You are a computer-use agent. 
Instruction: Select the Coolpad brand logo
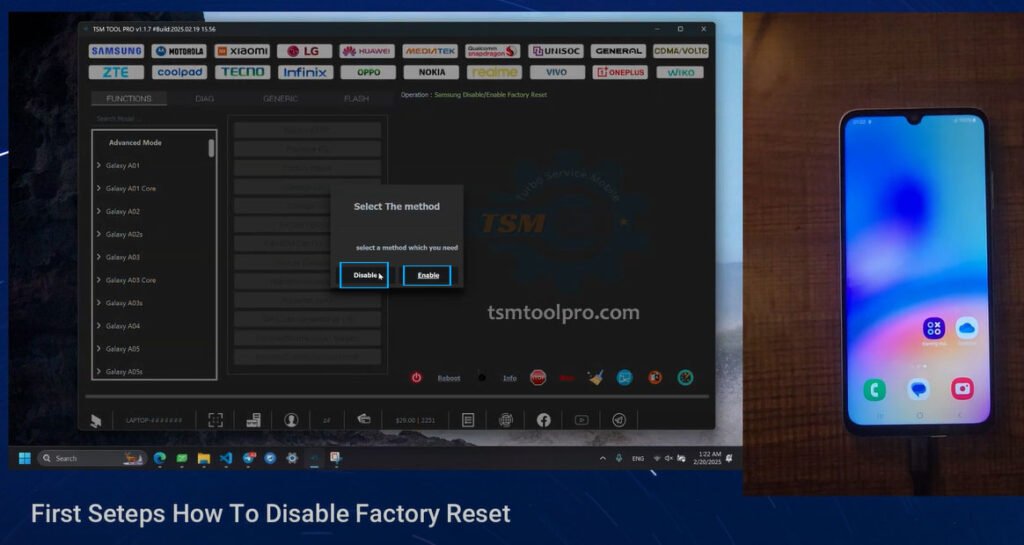tap(179, 72)
